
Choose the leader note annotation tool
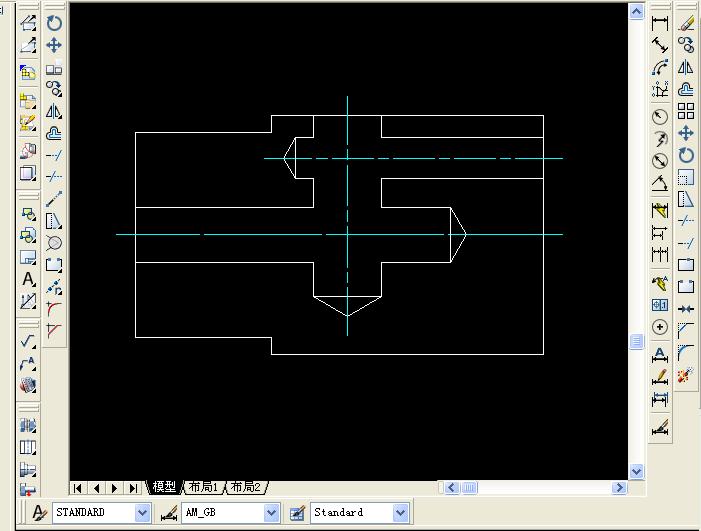click(28, 363)
